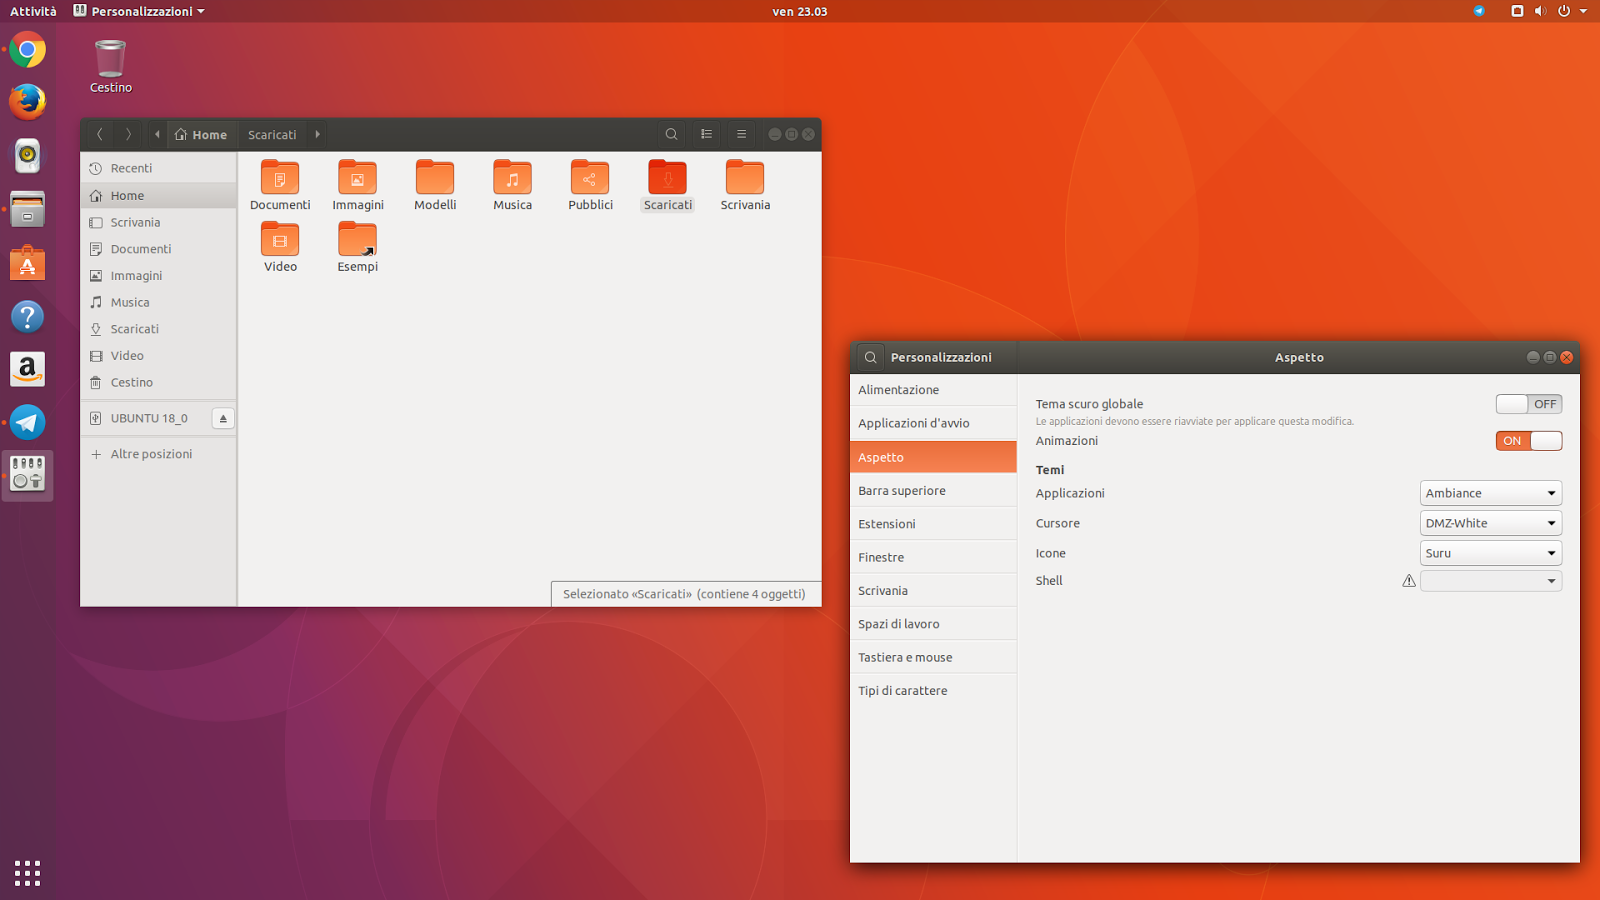
Task: Click the Home path bar button
Action: (x=201, y=134)
